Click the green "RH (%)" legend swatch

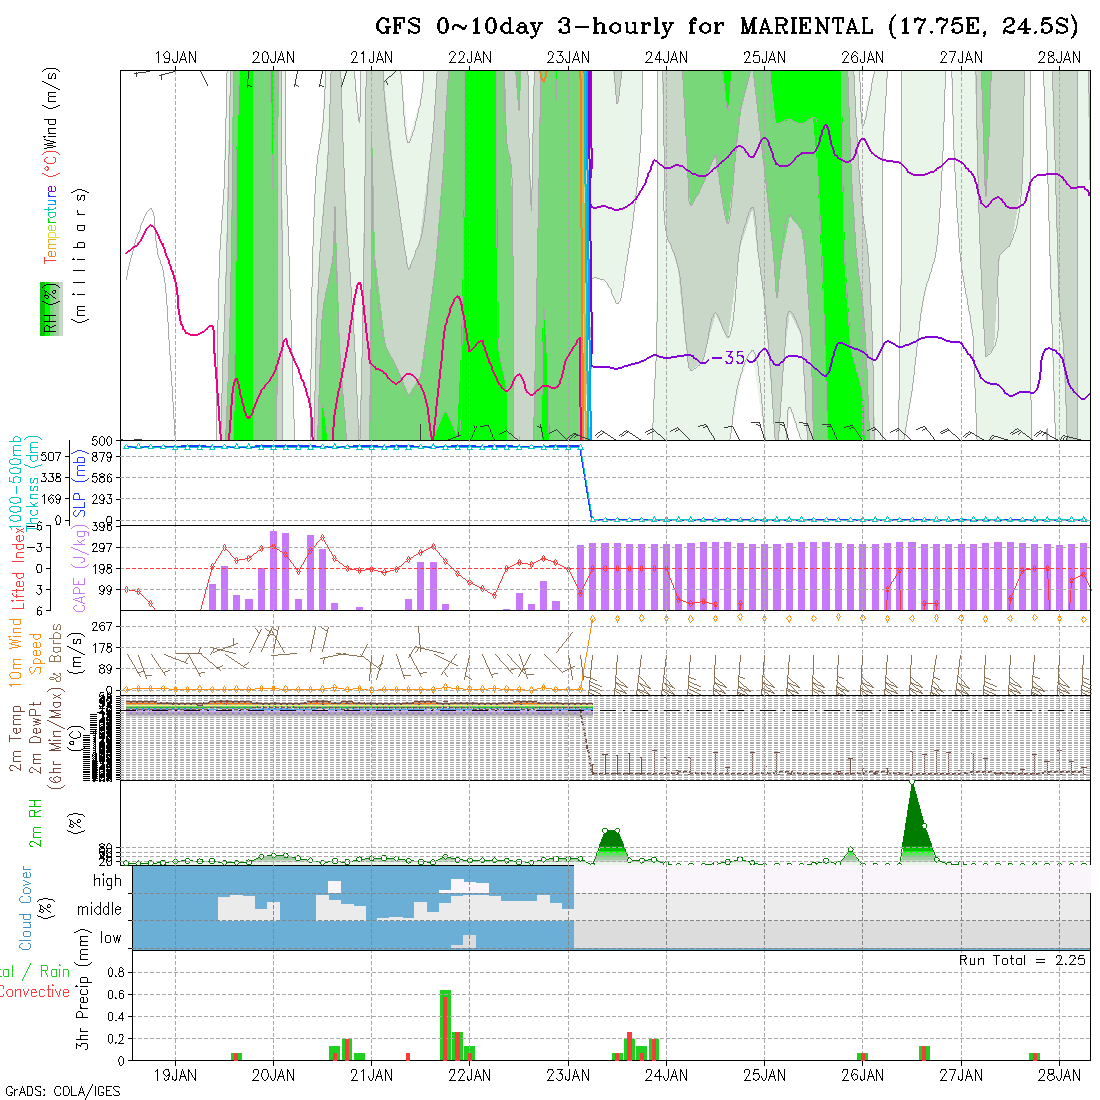[x=46, y=308]
